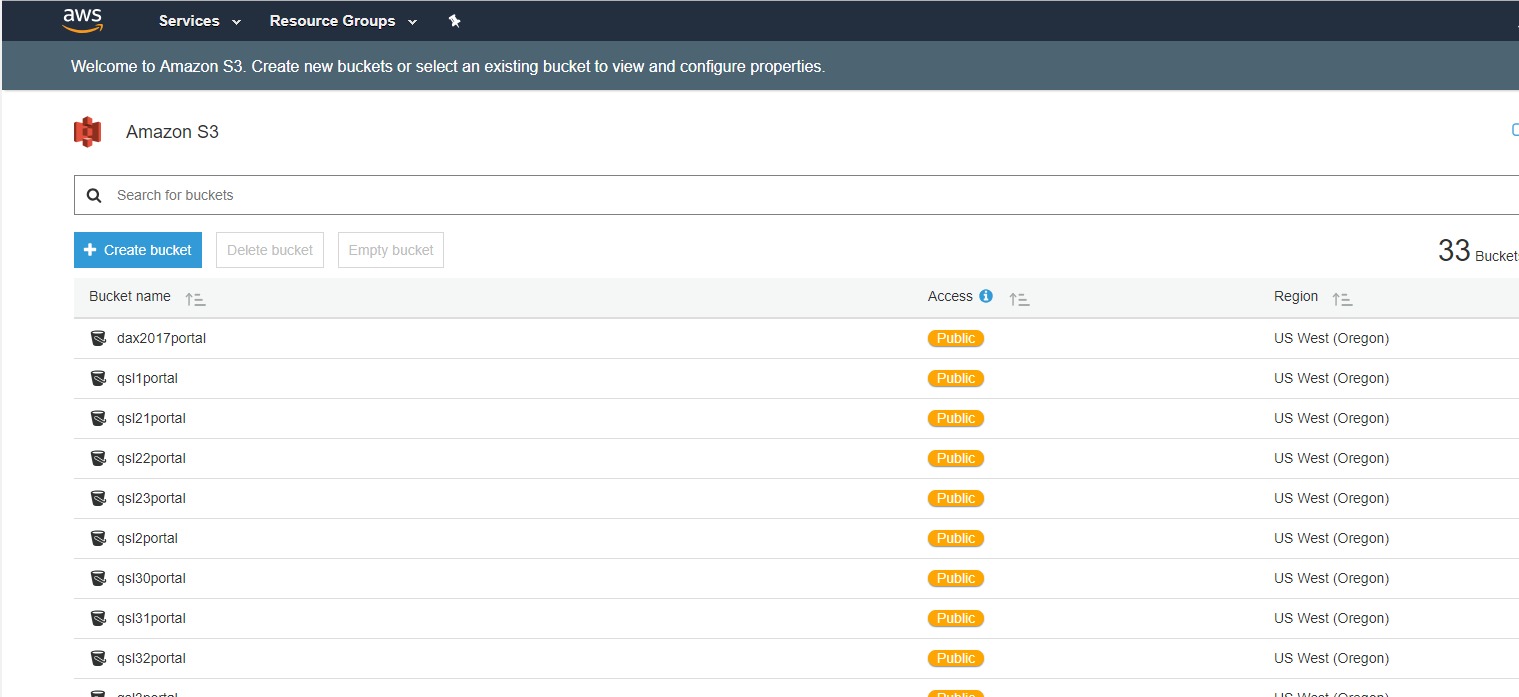Click the AWS logo home icon
Image resolution: width=1519 pixels, height=697 pixels.
tap(83, 20)
